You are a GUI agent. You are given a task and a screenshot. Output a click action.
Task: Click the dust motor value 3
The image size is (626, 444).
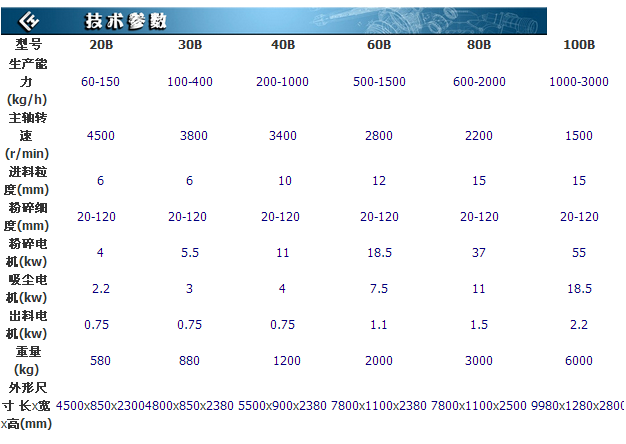point(189,289)
